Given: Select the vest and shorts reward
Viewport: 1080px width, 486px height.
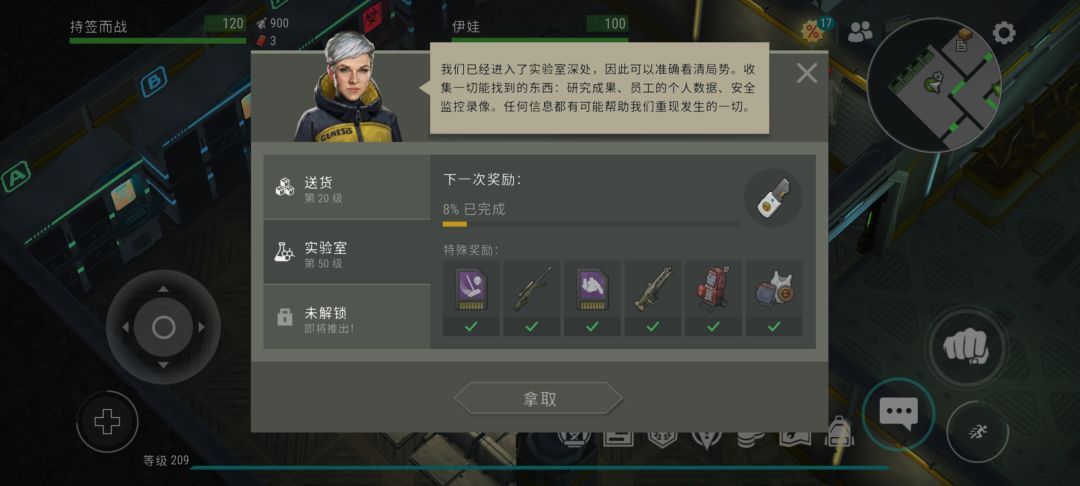Looking at the screenshot, I should [773, 289].
